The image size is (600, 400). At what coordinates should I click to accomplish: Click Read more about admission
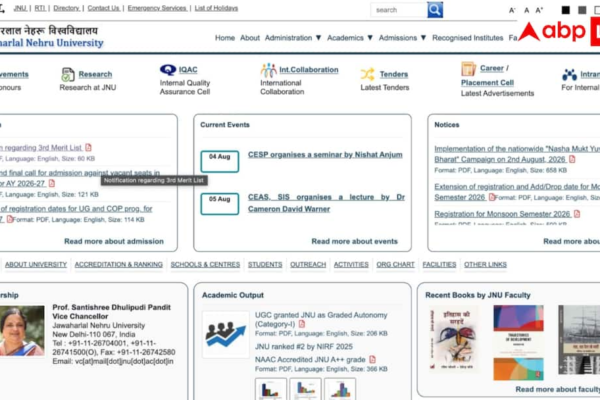114,241
